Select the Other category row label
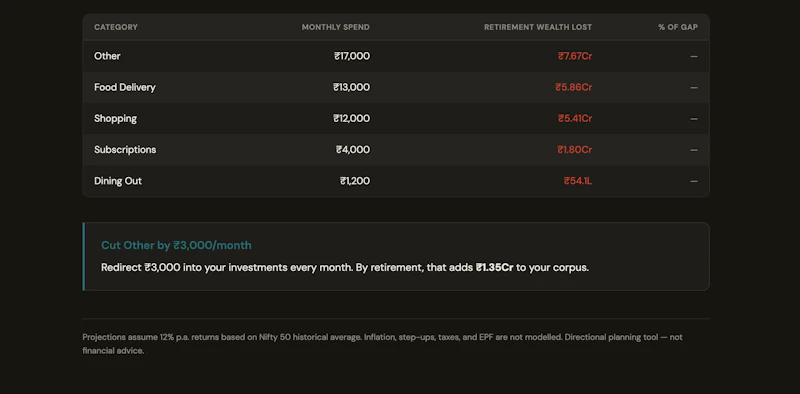The width and height of the screenshot is (800, 394). tap(107, 56)
